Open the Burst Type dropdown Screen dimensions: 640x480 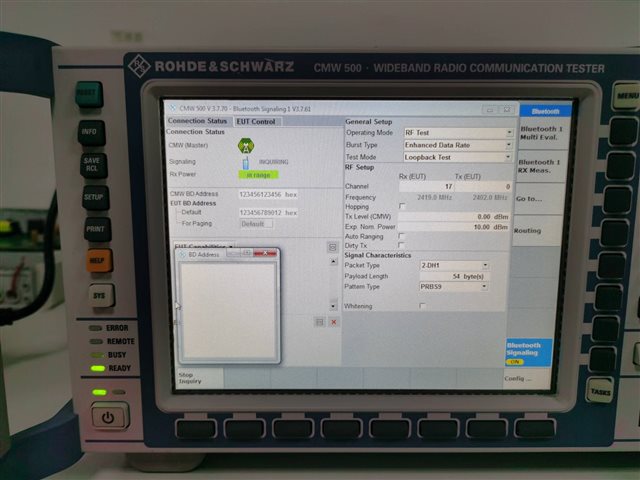(x=508, y=145)
